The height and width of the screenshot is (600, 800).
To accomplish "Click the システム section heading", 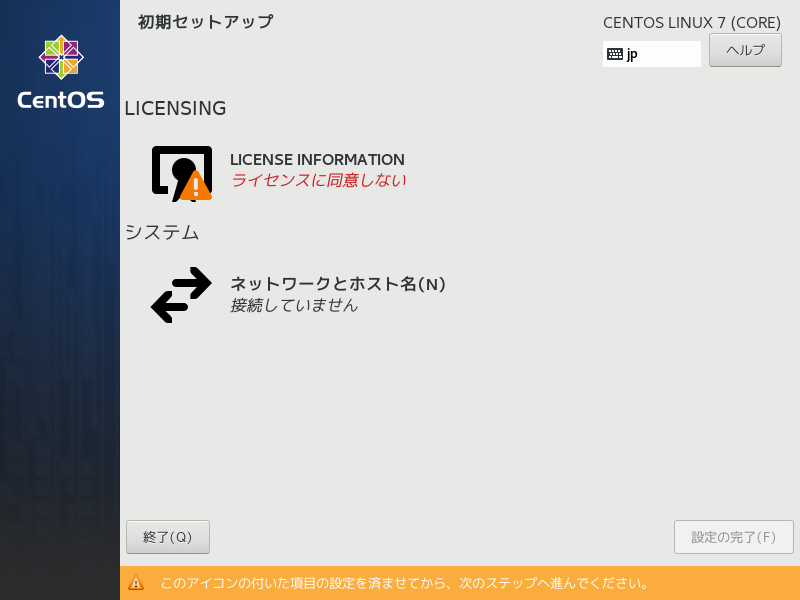I will tap(162, 233).
